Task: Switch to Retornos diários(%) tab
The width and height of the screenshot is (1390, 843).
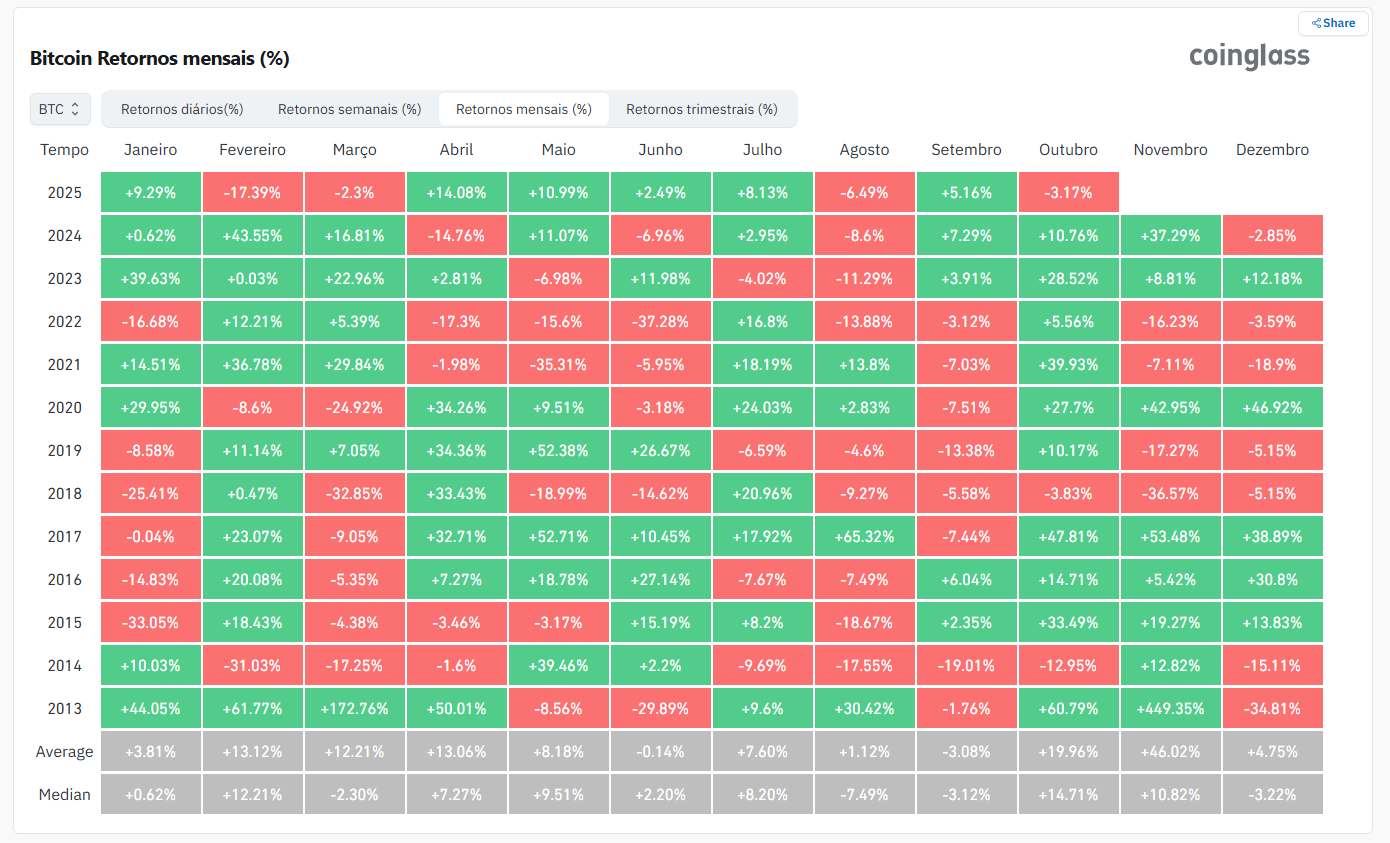Action: pos(182,109)
